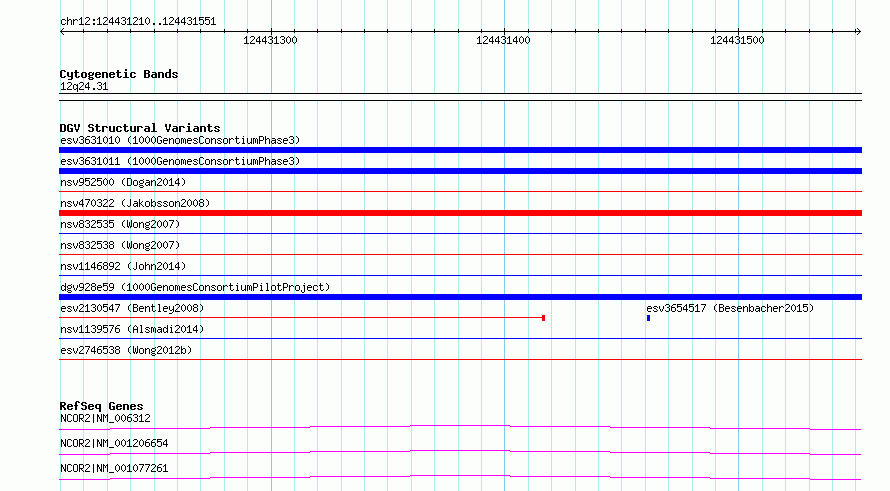The image size is (890, 491).
Task: Open variant nsv832535 (Wong2007)
Action: [x=120, y=224]
